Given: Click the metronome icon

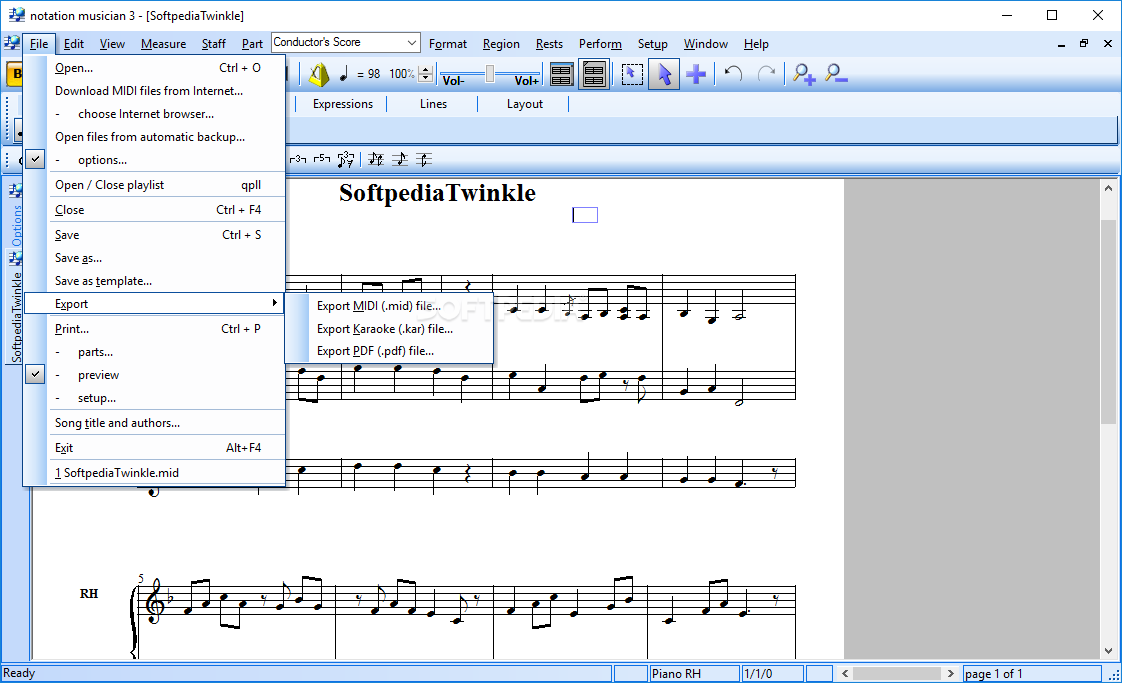Looking at the screenshot, I should 318,74.
